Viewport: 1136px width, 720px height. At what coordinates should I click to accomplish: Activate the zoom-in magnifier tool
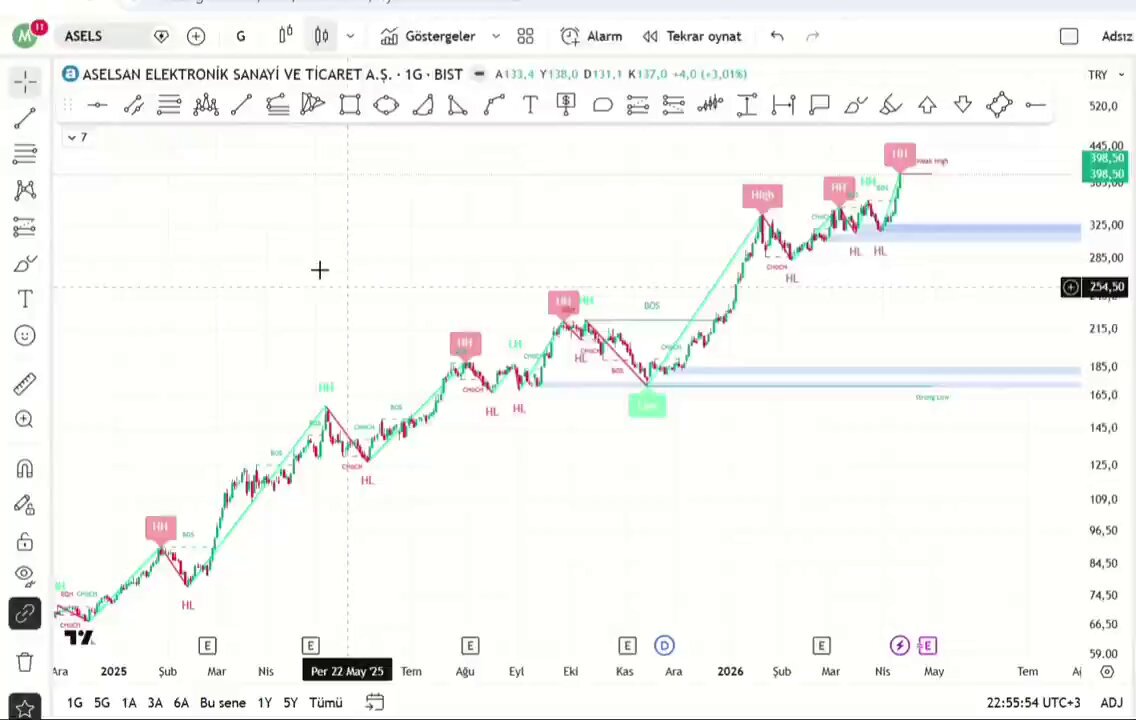coord(25,419)
